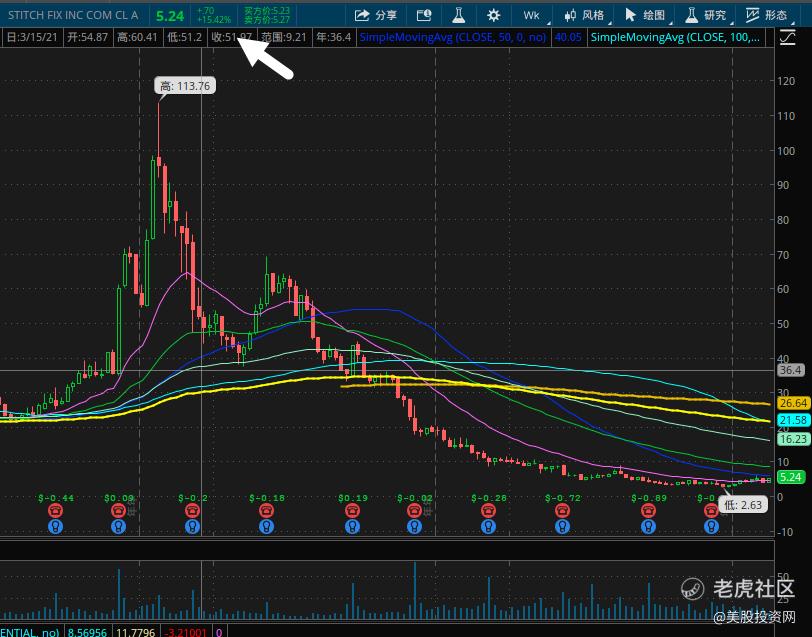Click the blue lightbulb icon under $-0.89
812x637 pixels.
pyautogui.click(x=648, y=527)
